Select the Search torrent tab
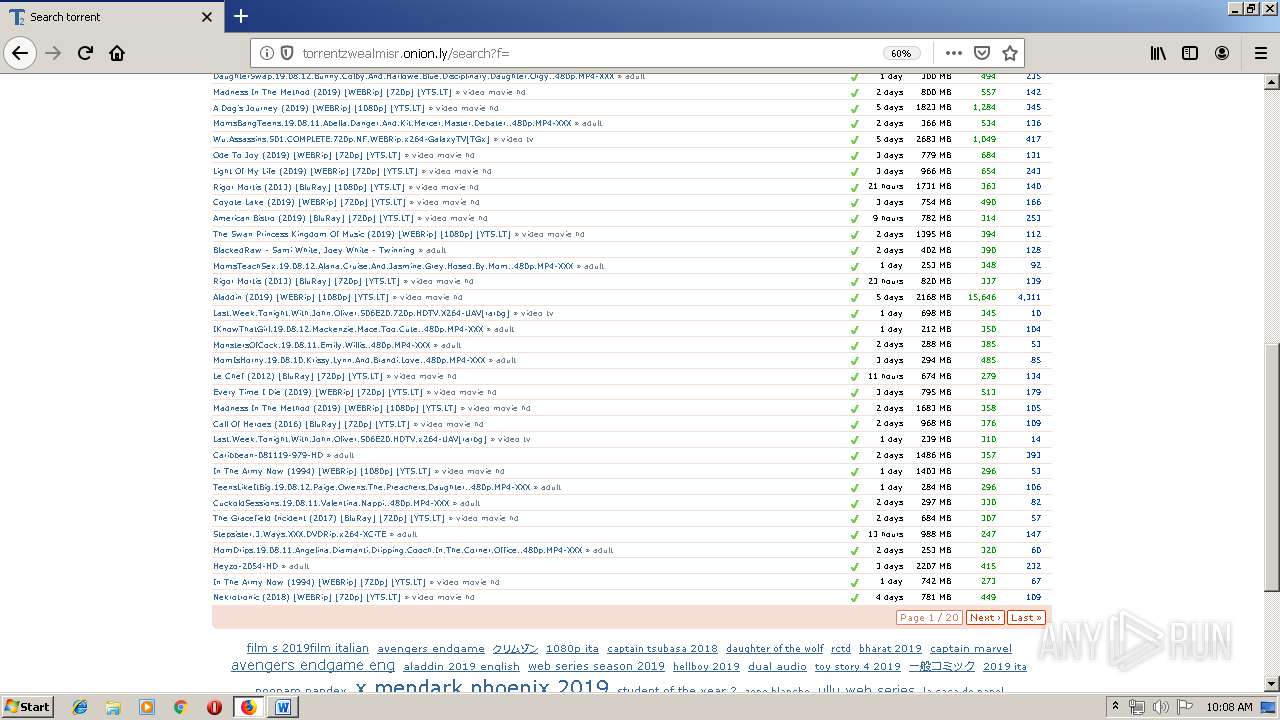The height and width of the screenshot is (720, 1280). [110, 17]
